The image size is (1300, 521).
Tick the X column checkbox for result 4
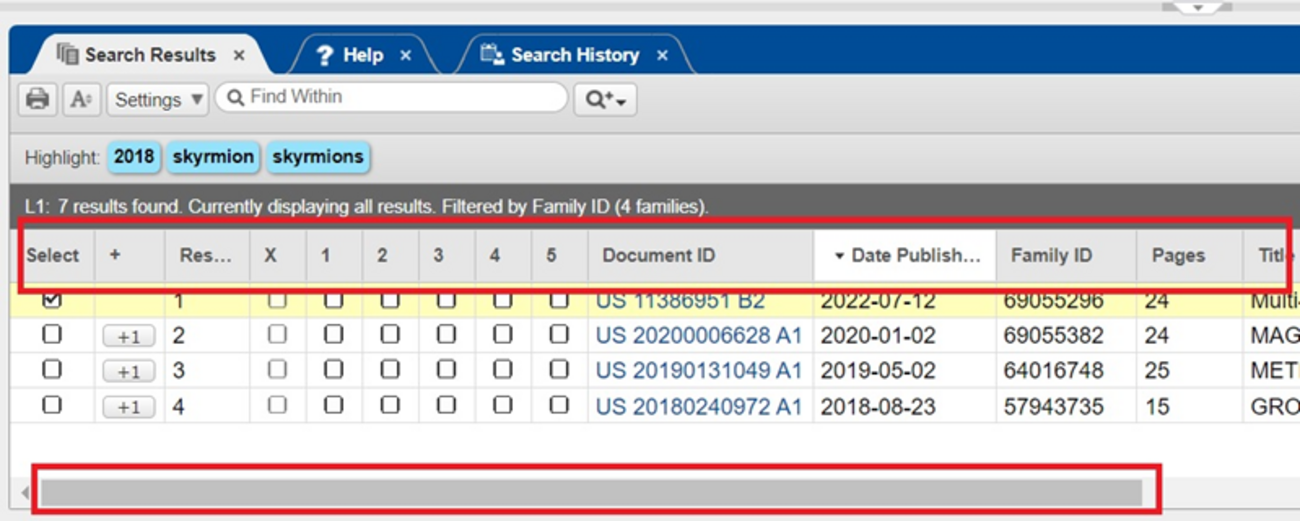coord(277,406)
